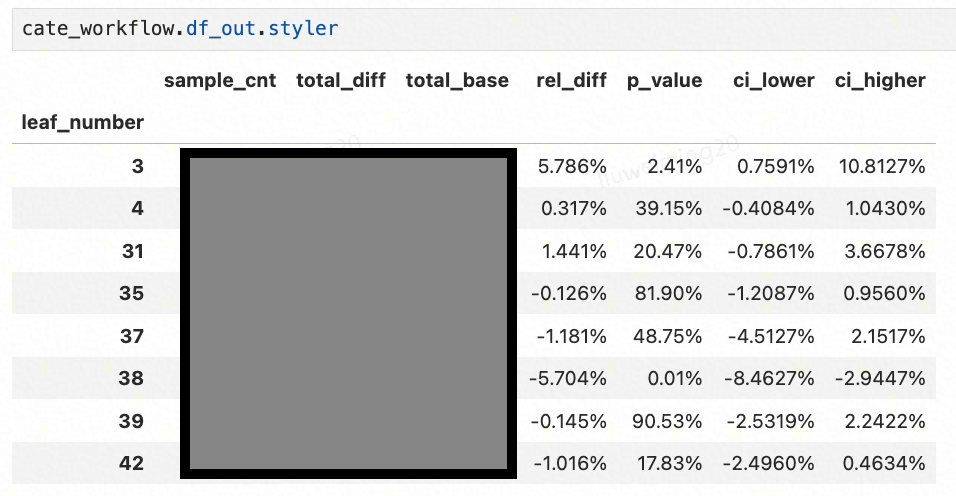This screenshot has width=956, height=496.
Task: Click the ci_higher column header
Action: pyautogui.click(x=880, y=81)
